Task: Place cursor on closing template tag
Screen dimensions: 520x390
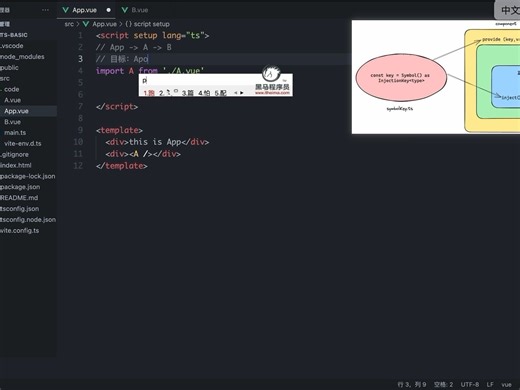Action: (x=122, y=166)
